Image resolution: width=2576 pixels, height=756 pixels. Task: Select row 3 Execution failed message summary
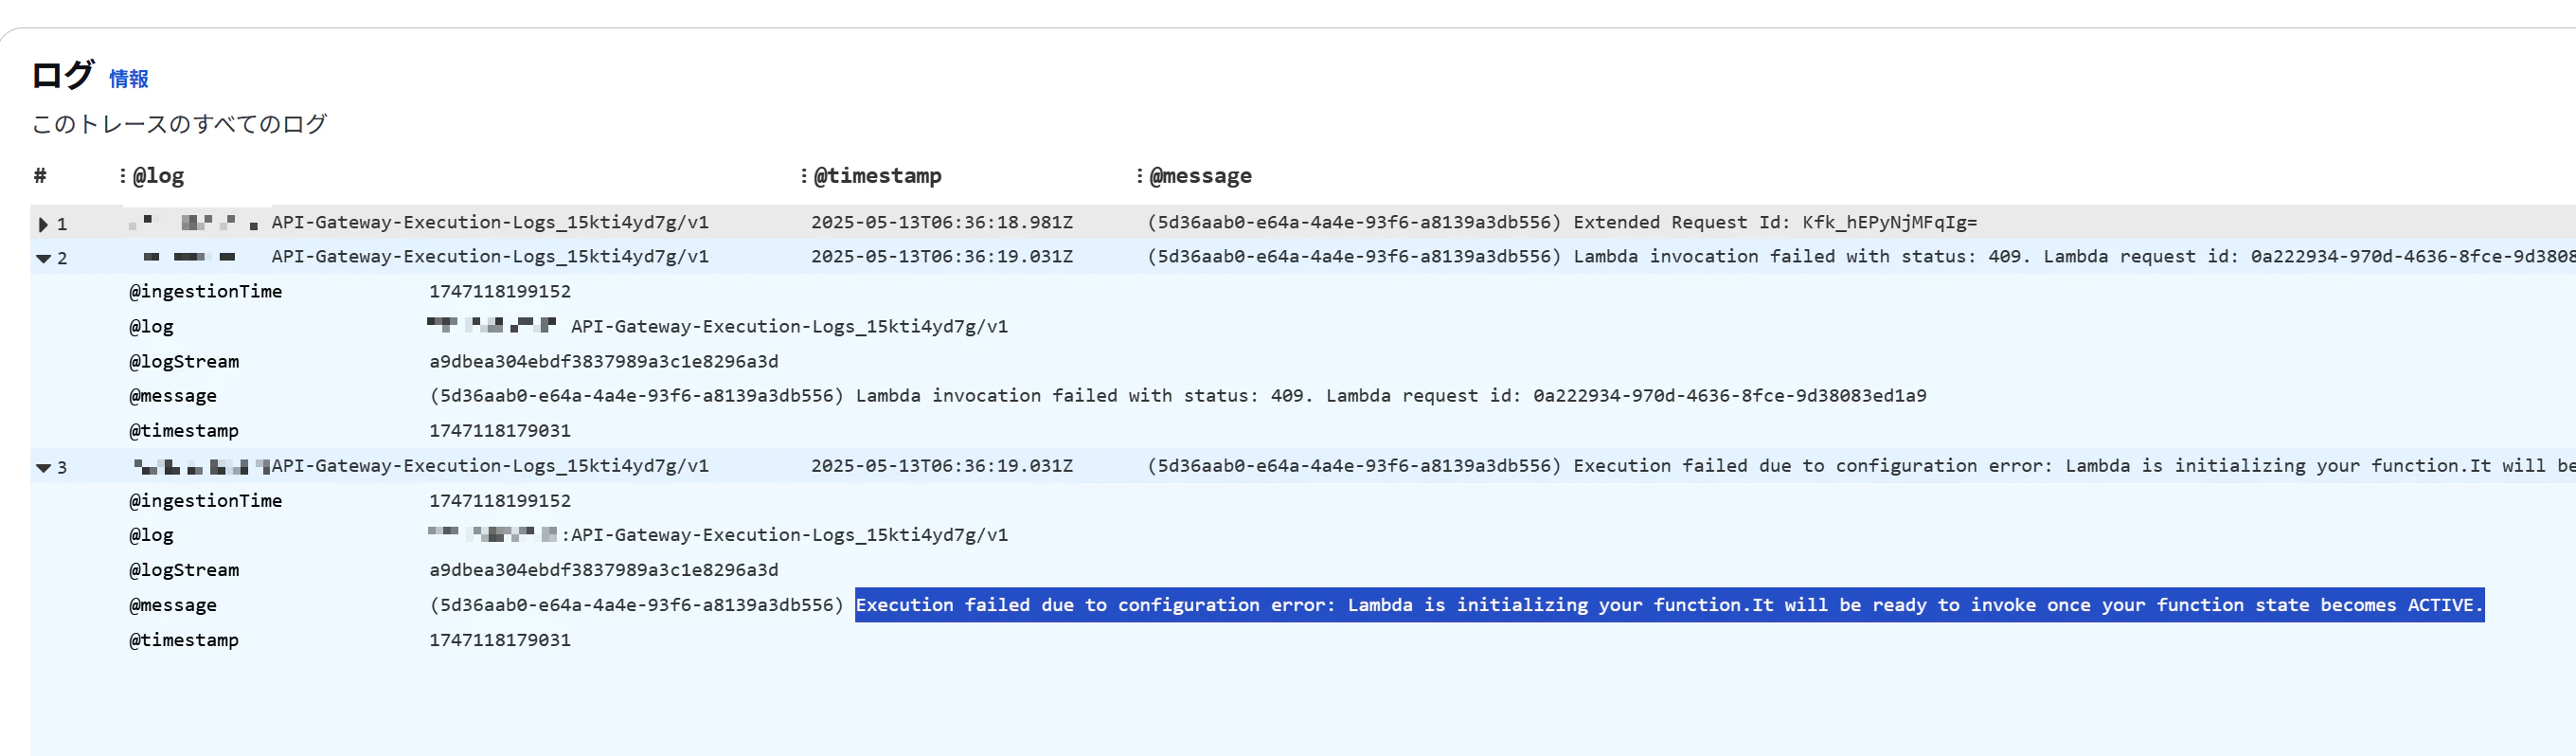(1861, 466)
